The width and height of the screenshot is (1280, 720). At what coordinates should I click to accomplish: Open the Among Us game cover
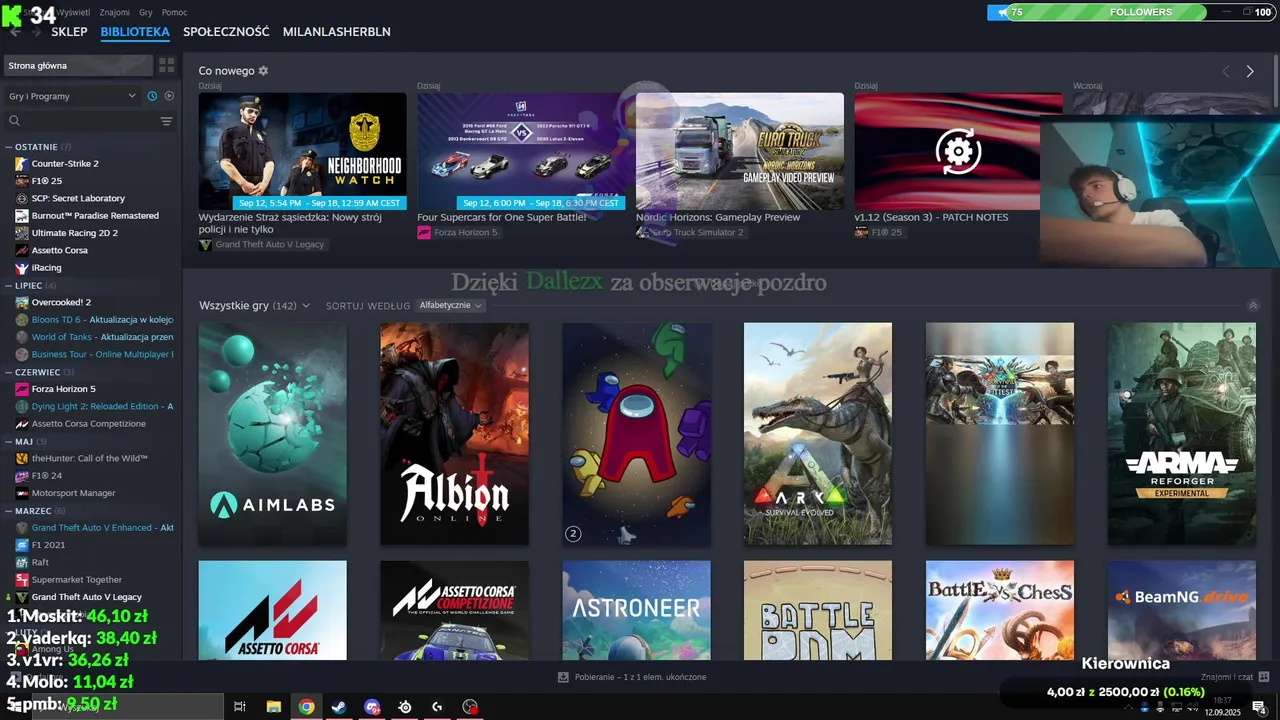pos(636,433)
